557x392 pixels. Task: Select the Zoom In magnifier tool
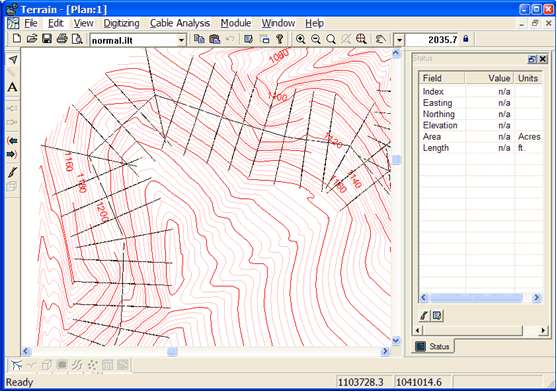tap(301, 39)
